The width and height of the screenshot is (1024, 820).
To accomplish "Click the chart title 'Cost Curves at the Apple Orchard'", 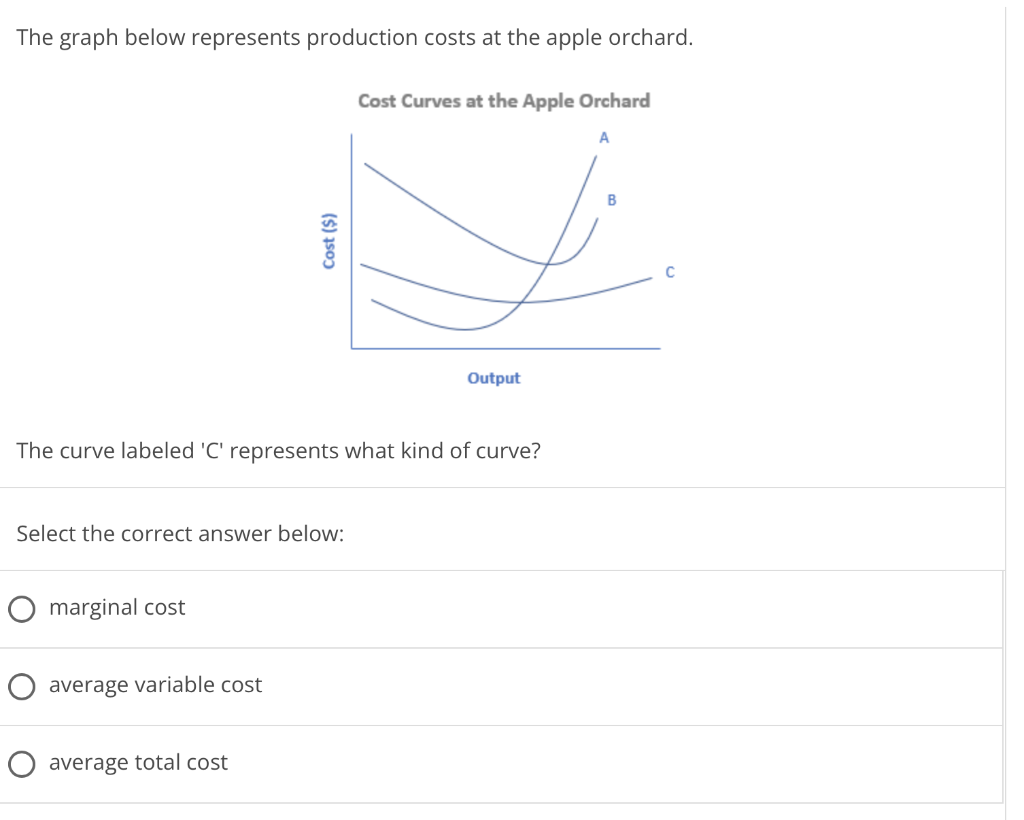I will [504, 100].
